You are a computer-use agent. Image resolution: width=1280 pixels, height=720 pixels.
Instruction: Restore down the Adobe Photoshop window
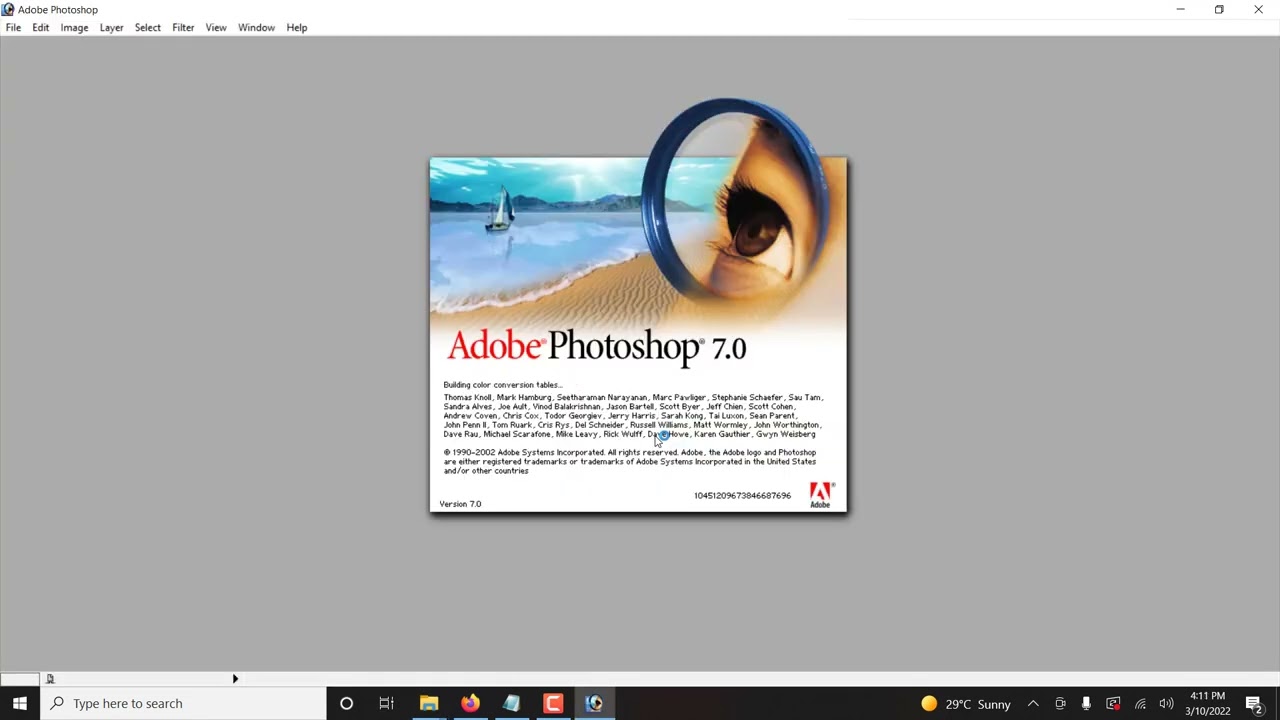1219,9
